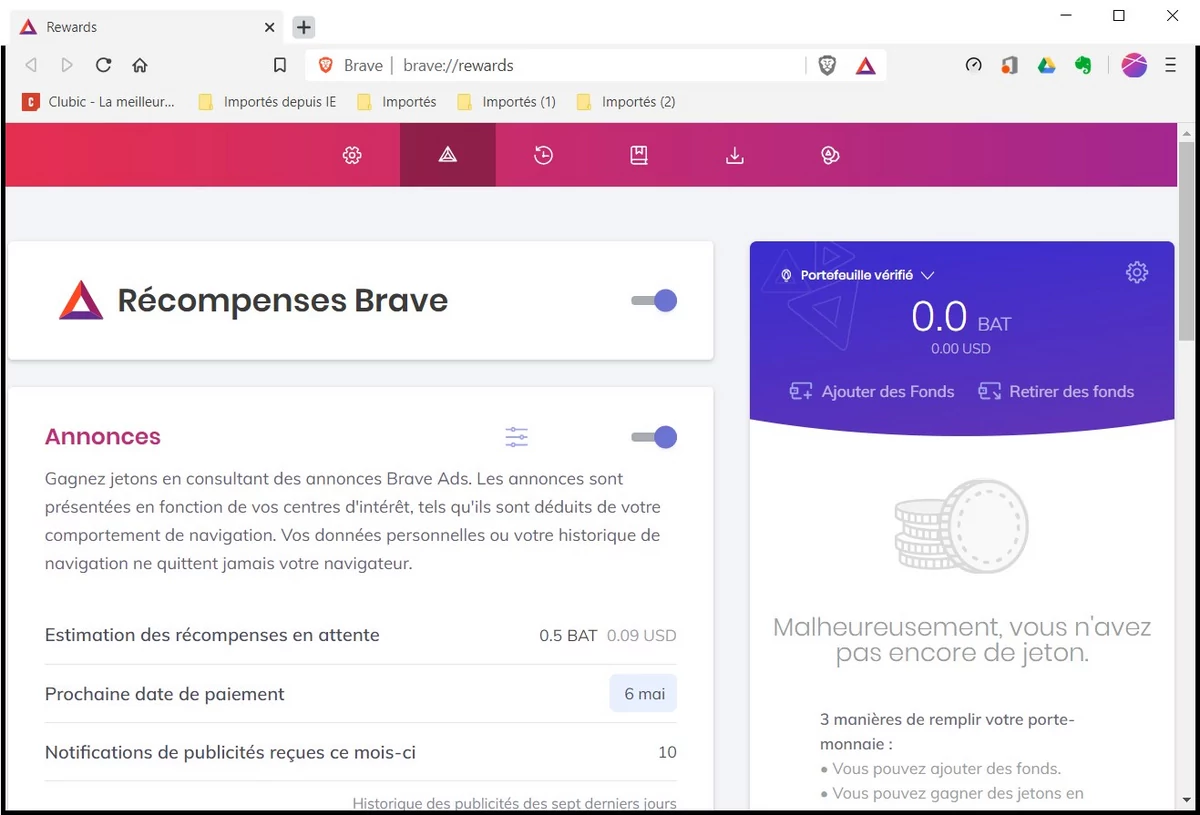1200x815 pixels.
Task: Click Vous pouvez ajouter des fonds bullet
Action: pyautogui.click(x=940, y=769)
